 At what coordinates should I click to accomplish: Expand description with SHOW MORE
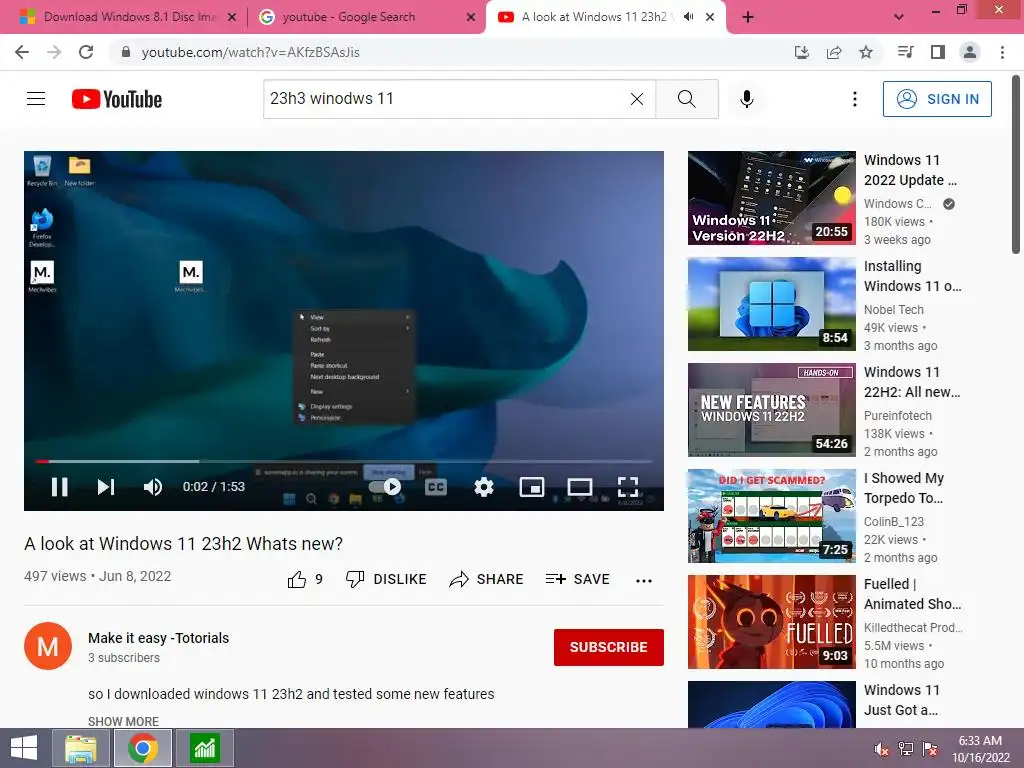point(123,721)
